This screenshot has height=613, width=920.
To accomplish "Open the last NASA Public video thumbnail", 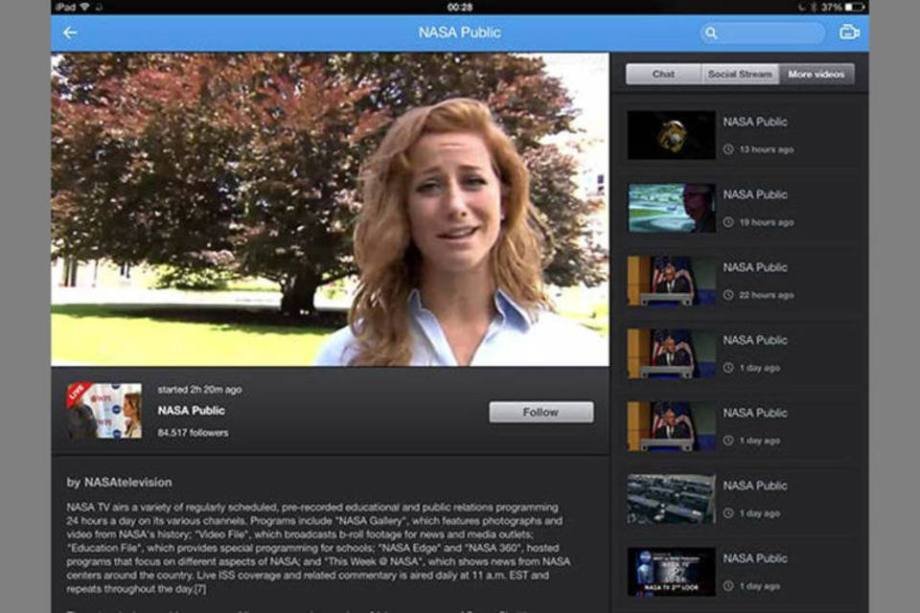I will [670, 572].
